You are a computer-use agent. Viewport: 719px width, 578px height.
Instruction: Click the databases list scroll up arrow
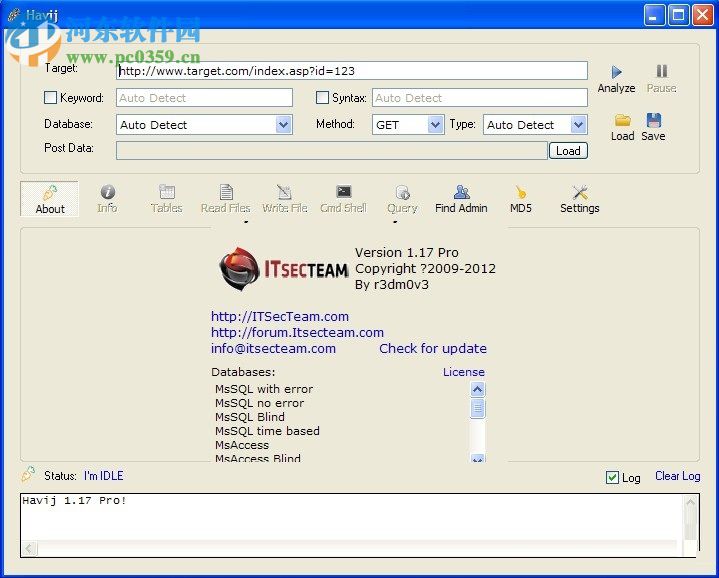point(477,390)
